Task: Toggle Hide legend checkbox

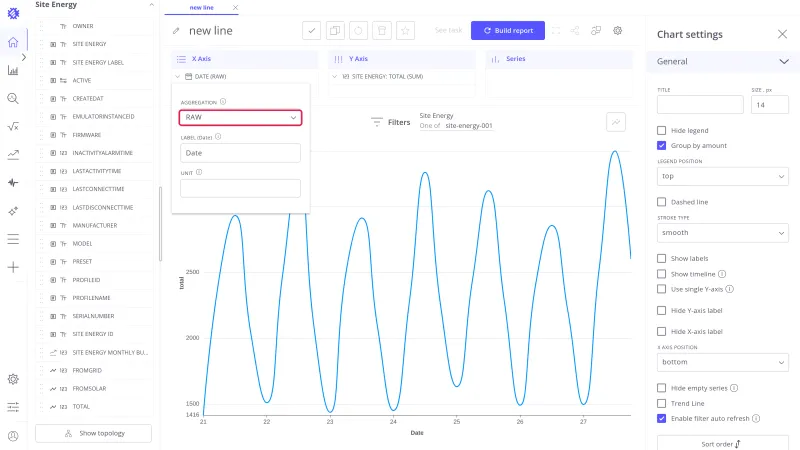Action: click(662, 131)
